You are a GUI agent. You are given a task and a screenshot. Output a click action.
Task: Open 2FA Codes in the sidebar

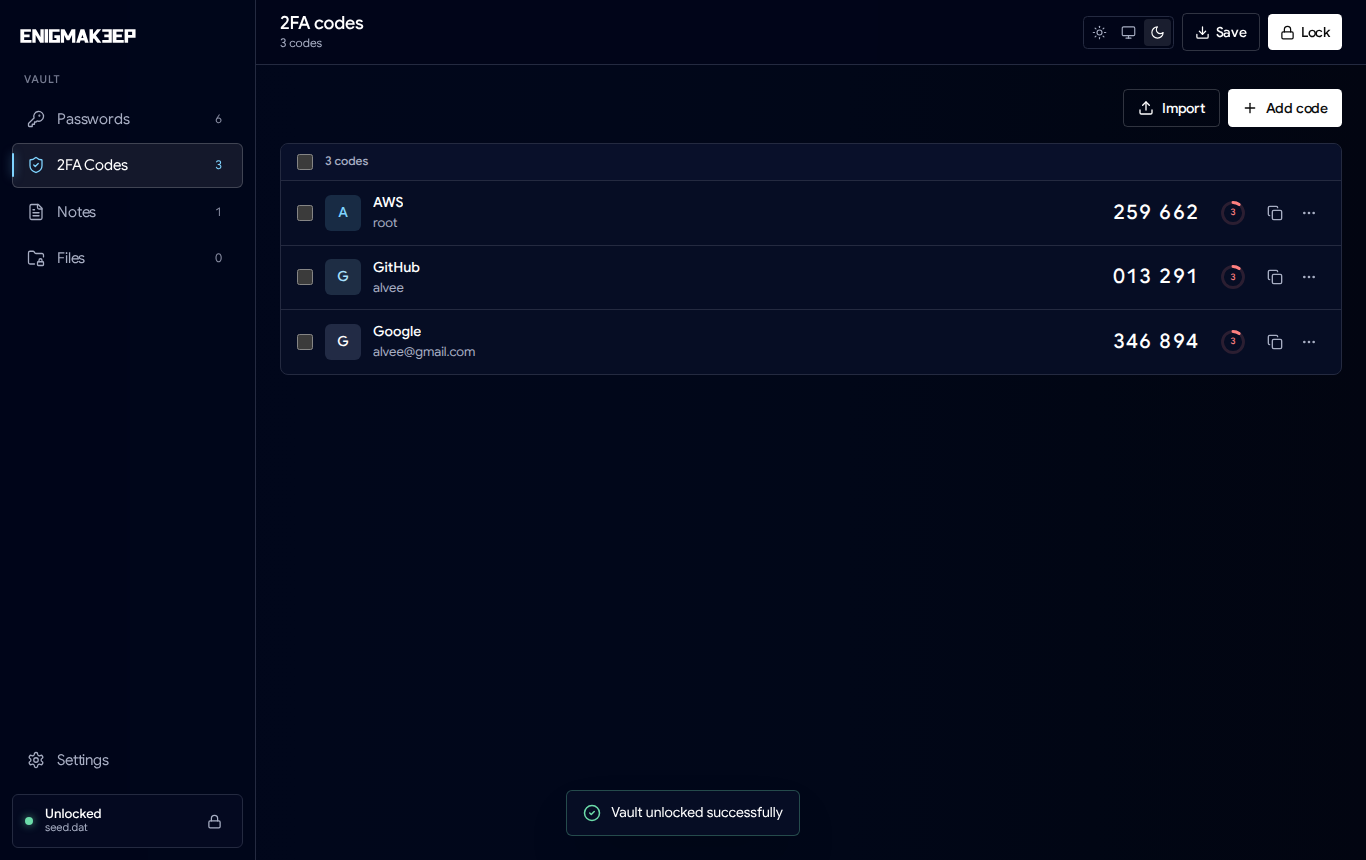tap(127, 165)
